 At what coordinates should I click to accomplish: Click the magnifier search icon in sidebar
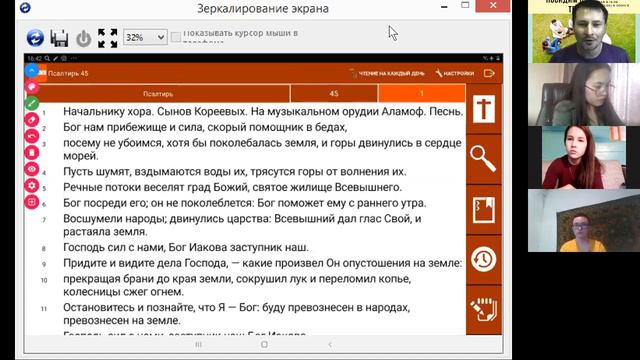point(483,158)
